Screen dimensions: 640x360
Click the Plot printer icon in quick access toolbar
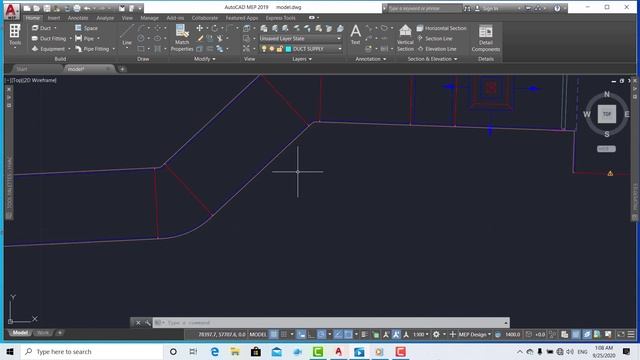pos(77,8)
